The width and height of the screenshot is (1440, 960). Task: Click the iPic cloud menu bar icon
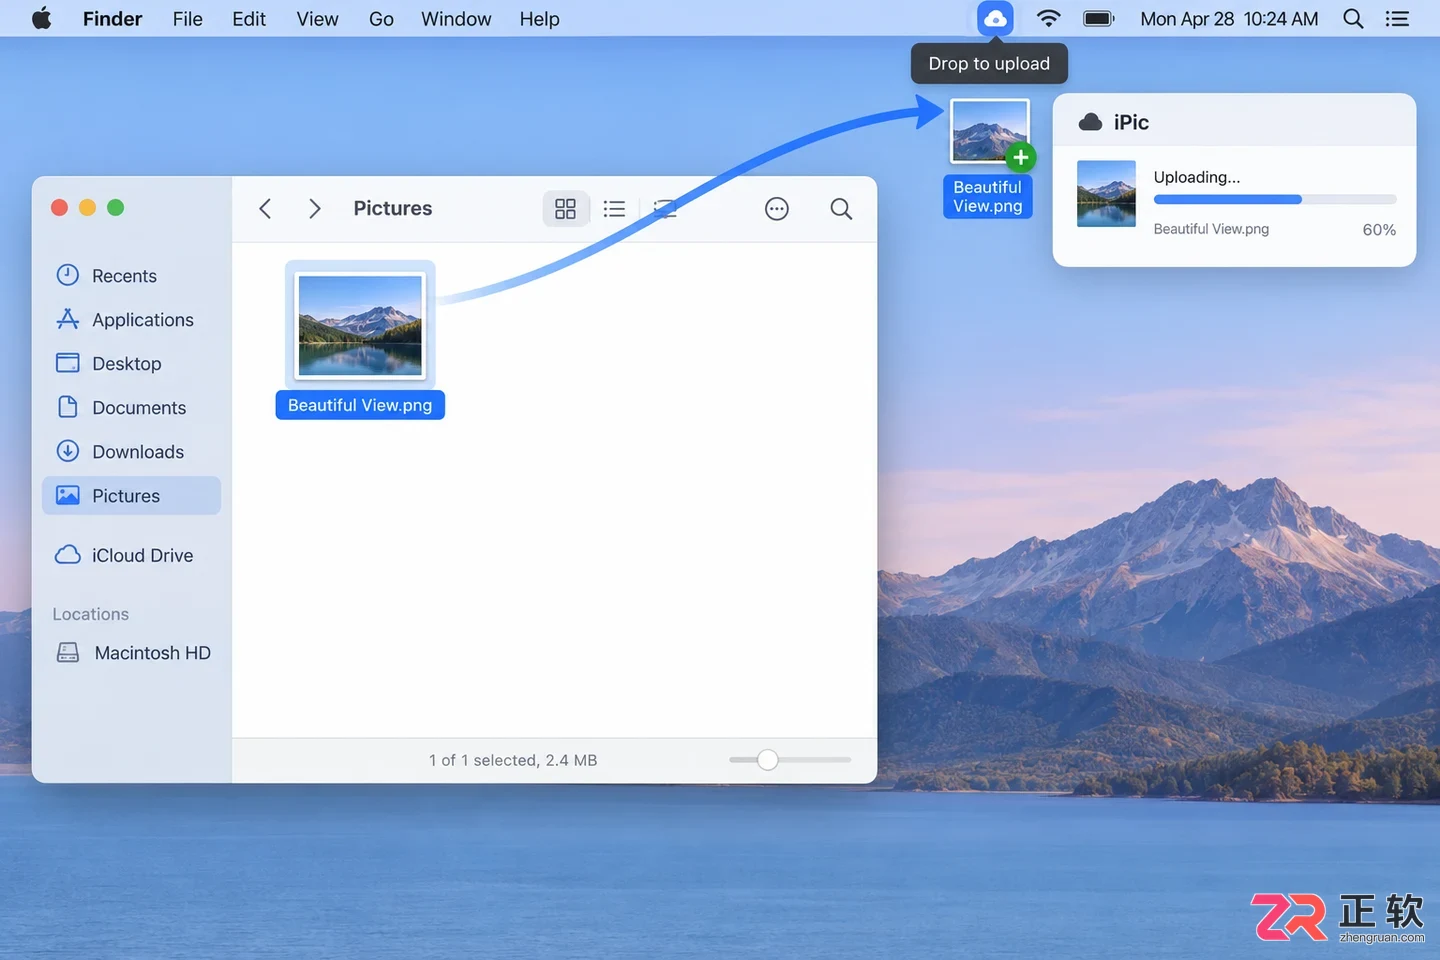pos(995,18)
